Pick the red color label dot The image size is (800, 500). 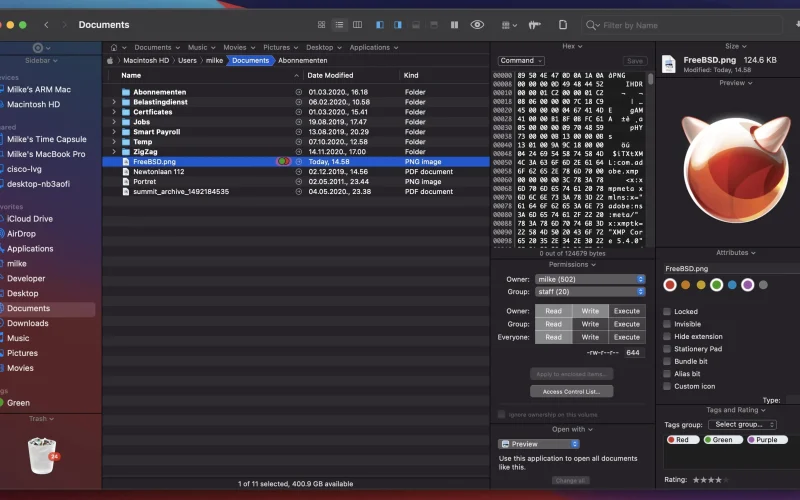[x=670, y=285]
